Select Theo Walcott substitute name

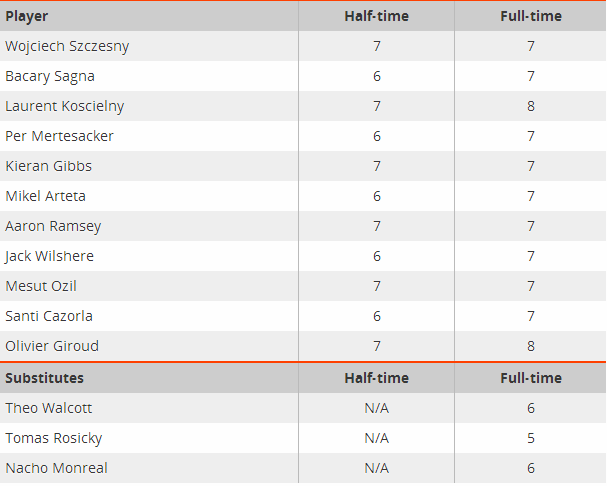pyautogui.click(x=48, y=408)
